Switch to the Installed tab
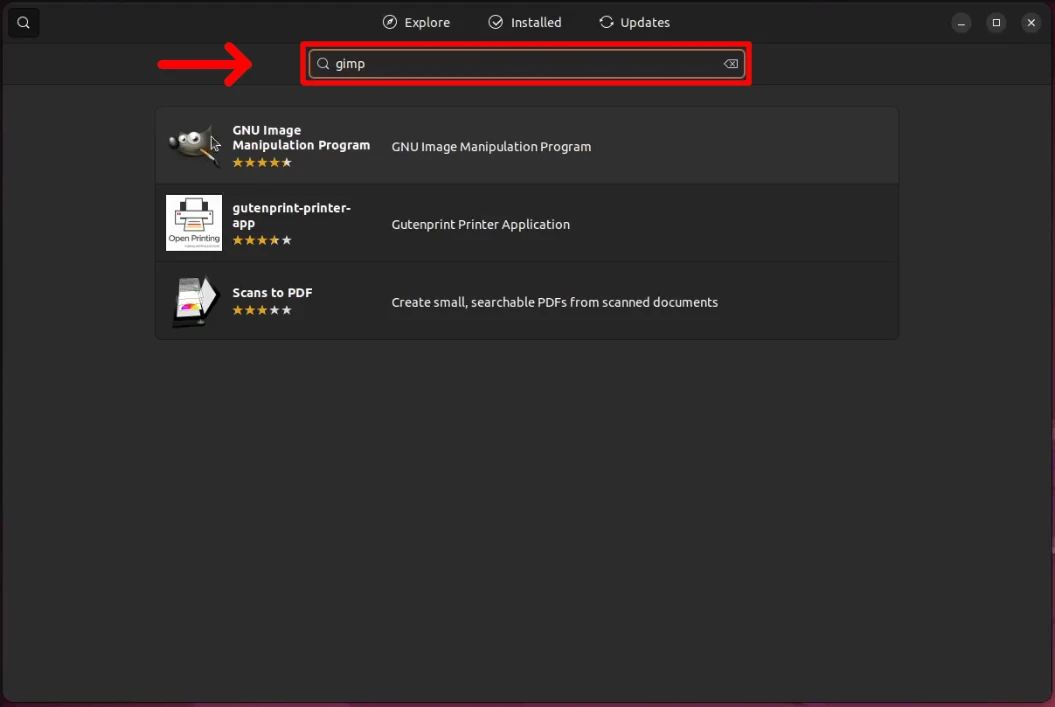Viewport: 1055px width, 707px height. click(525, 22)
